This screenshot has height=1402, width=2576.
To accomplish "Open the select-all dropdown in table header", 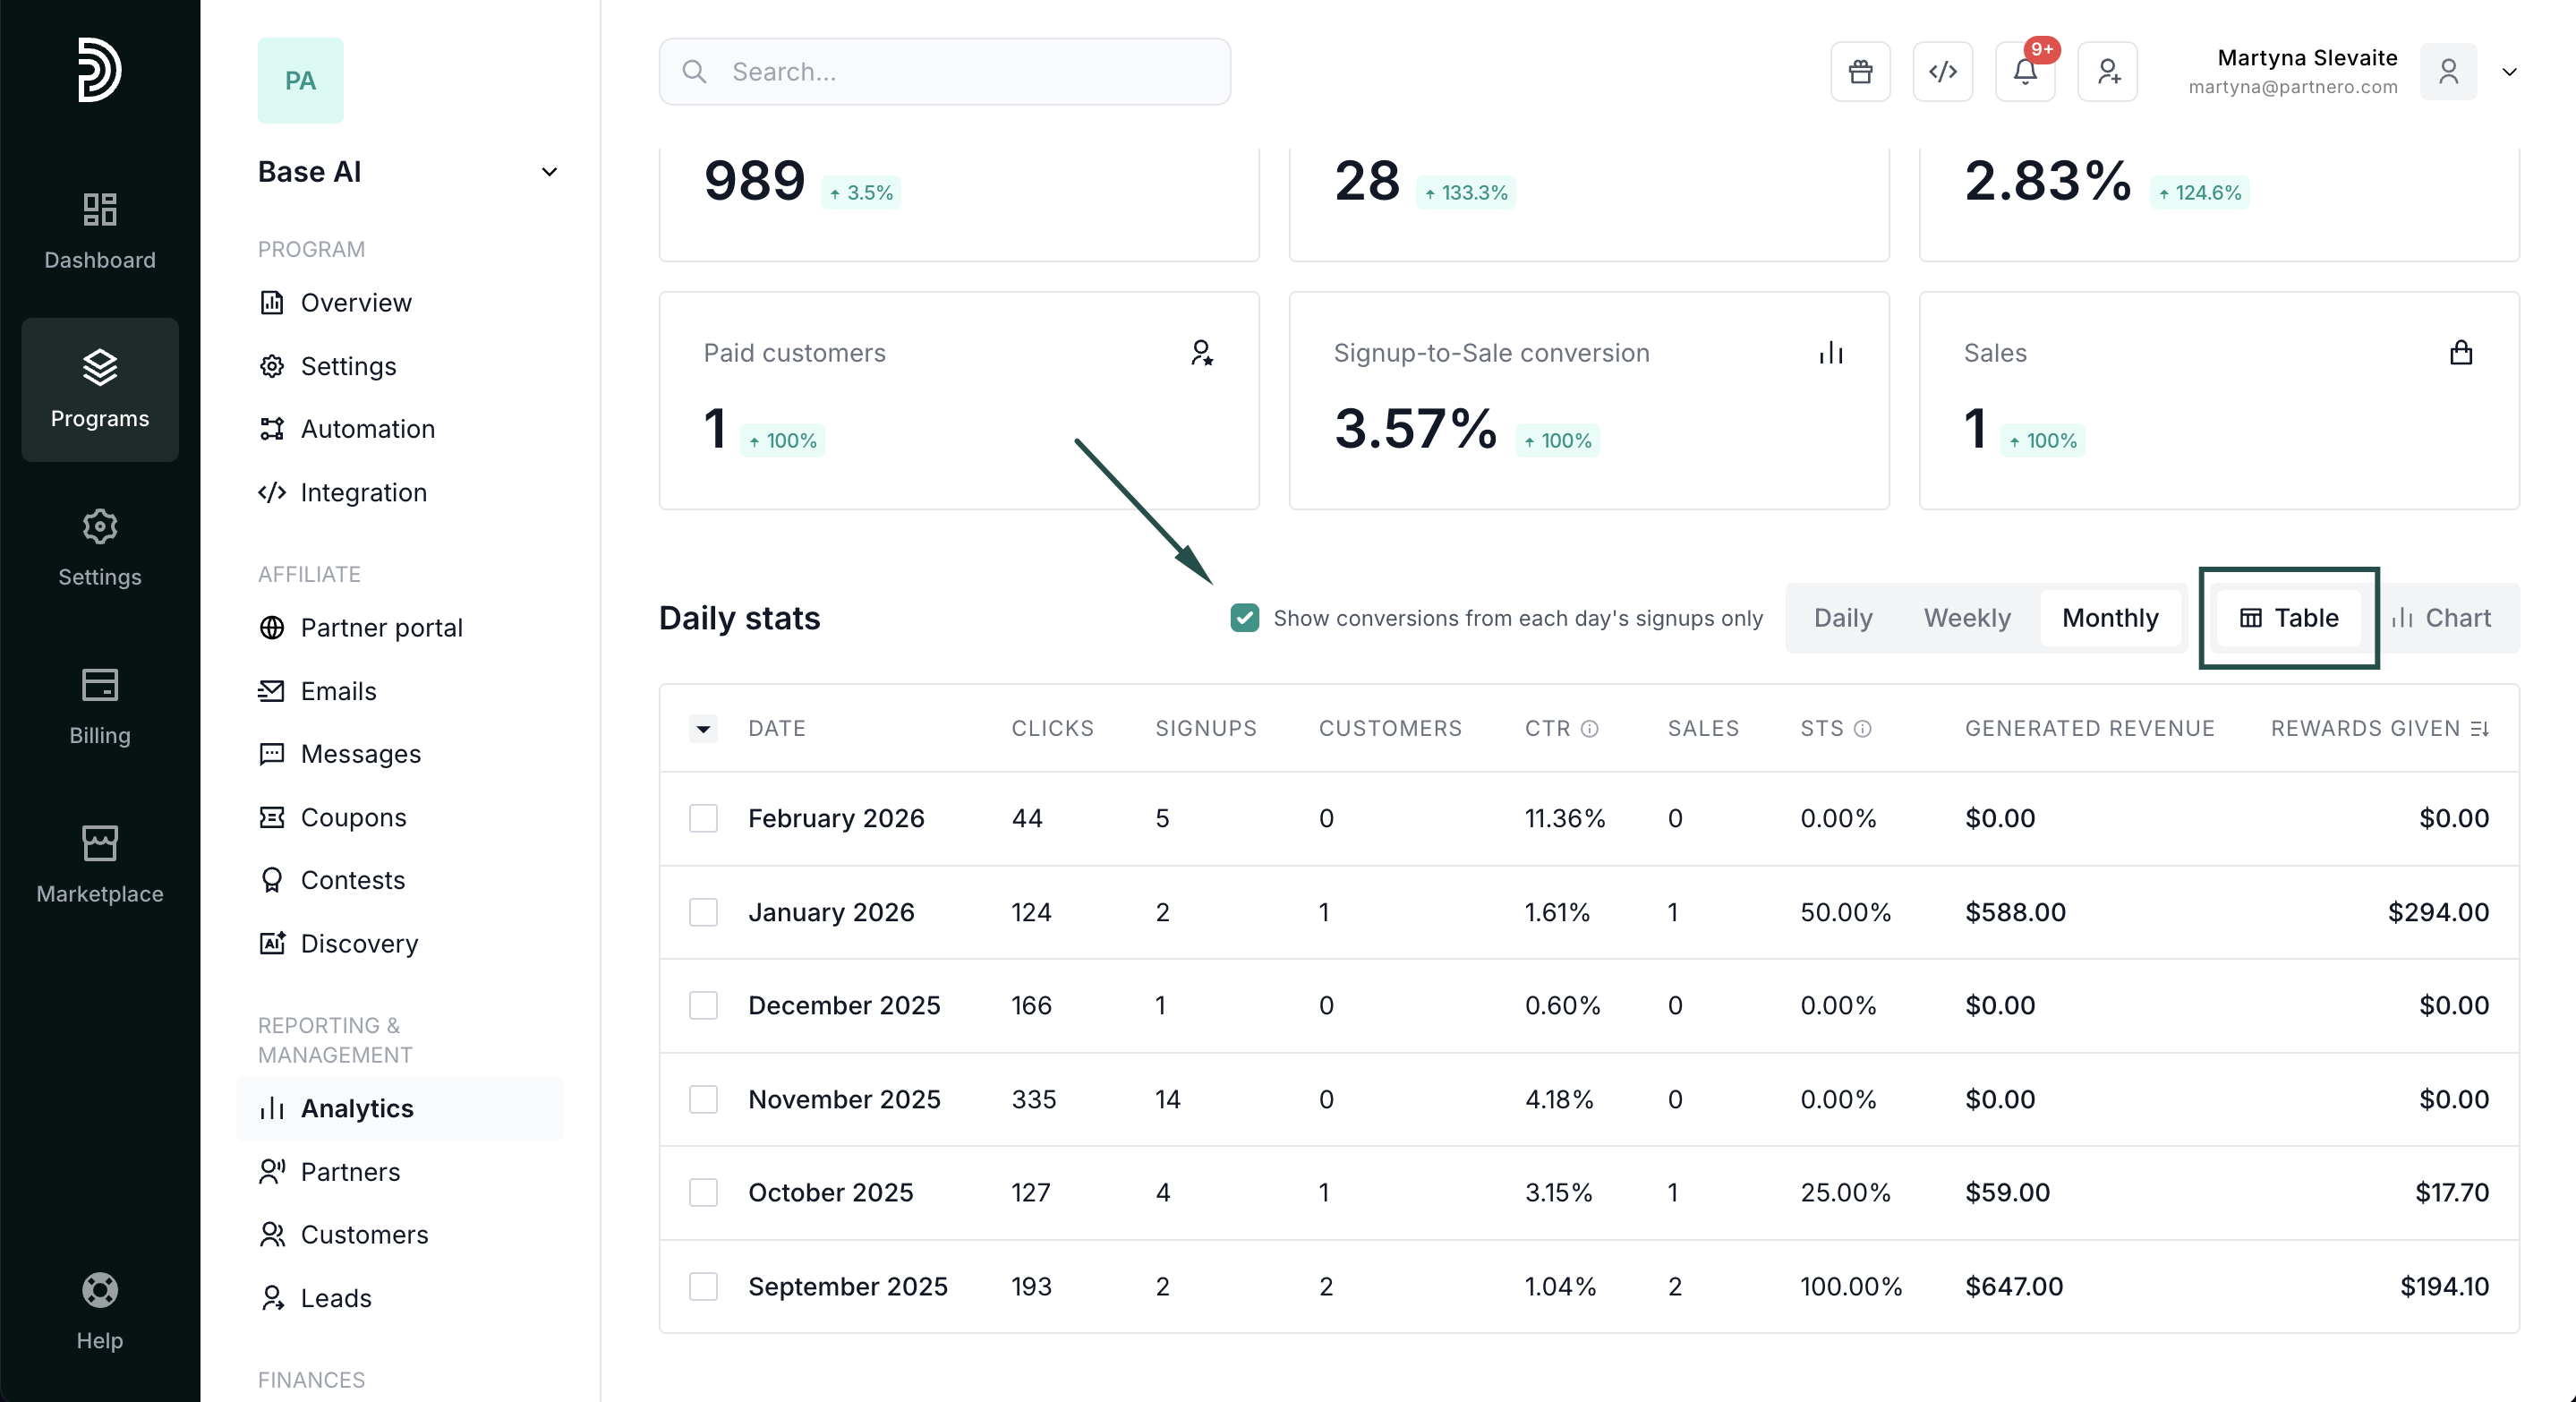I will (x=703, y=729).
